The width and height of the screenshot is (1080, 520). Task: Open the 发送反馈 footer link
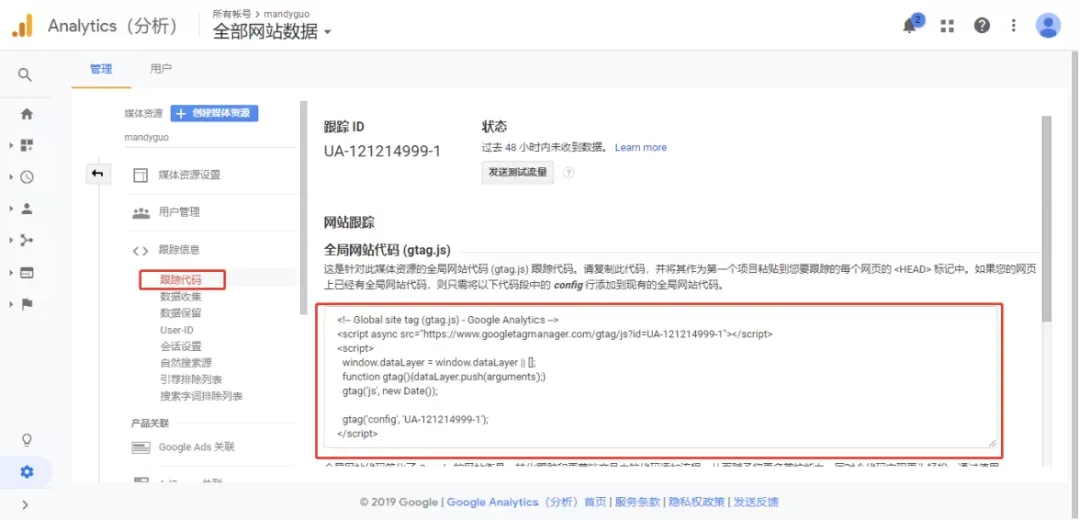coord(756,502)
